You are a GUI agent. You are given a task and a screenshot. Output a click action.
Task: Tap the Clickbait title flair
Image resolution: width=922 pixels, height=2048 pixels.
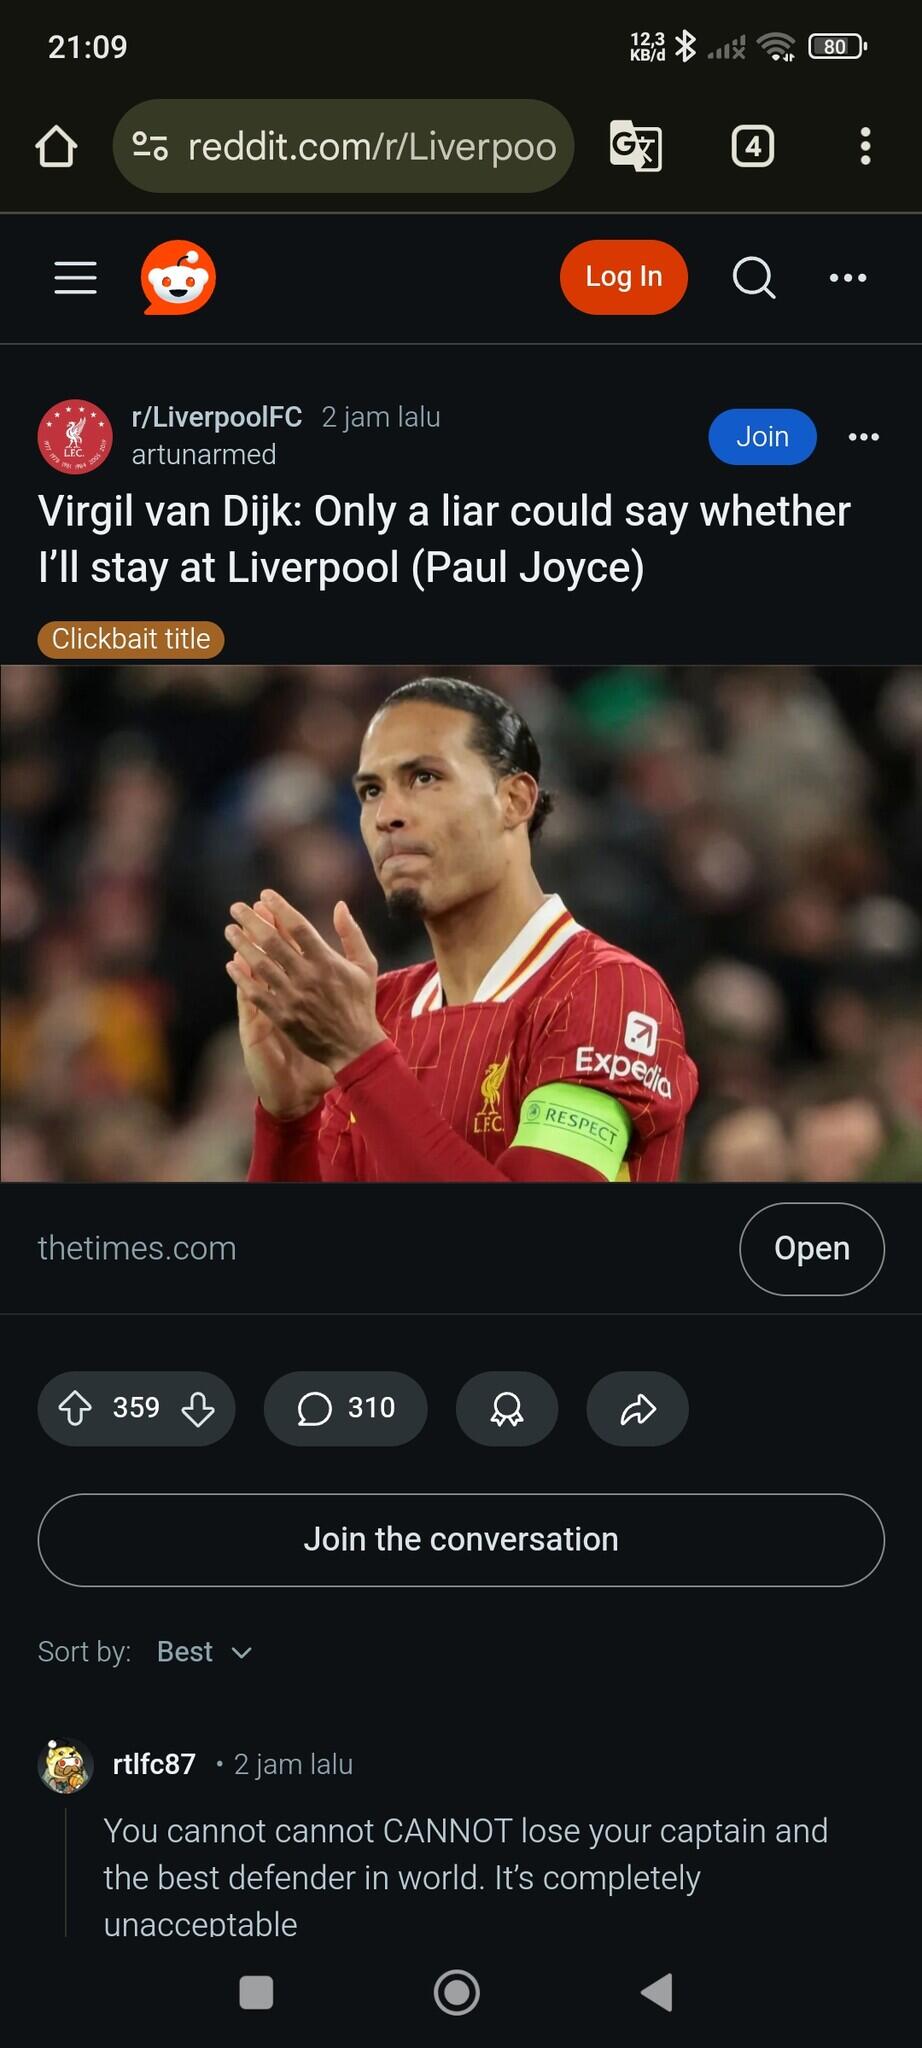tap(131, 639)
